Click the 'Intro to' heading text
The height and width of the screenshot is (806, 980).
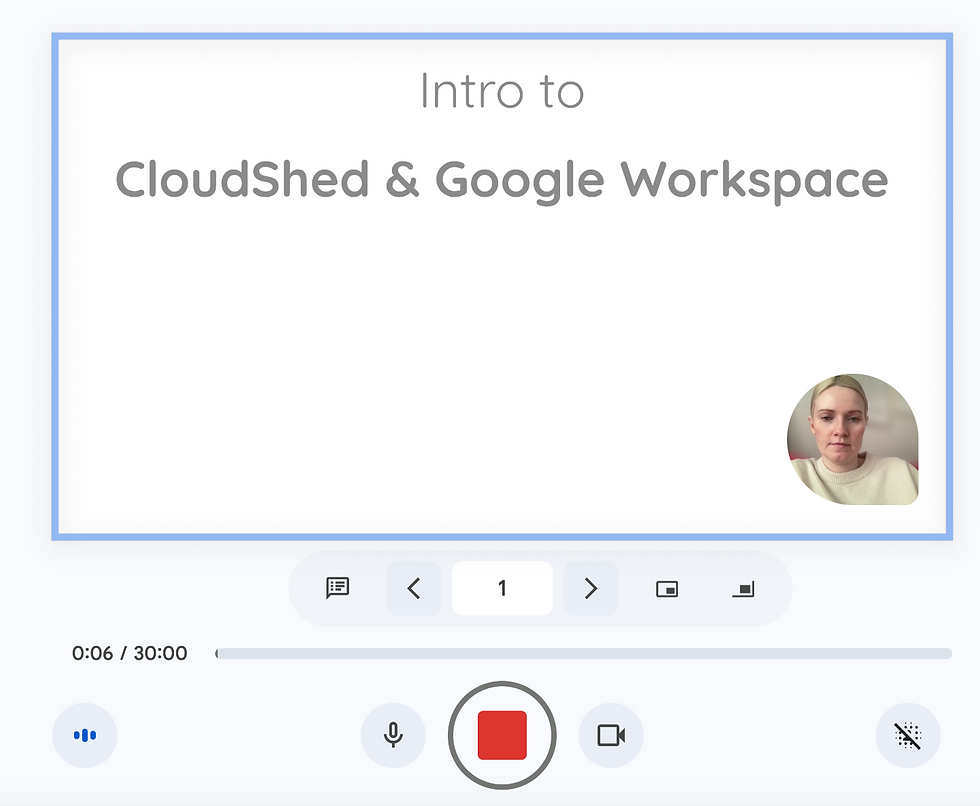502,91
